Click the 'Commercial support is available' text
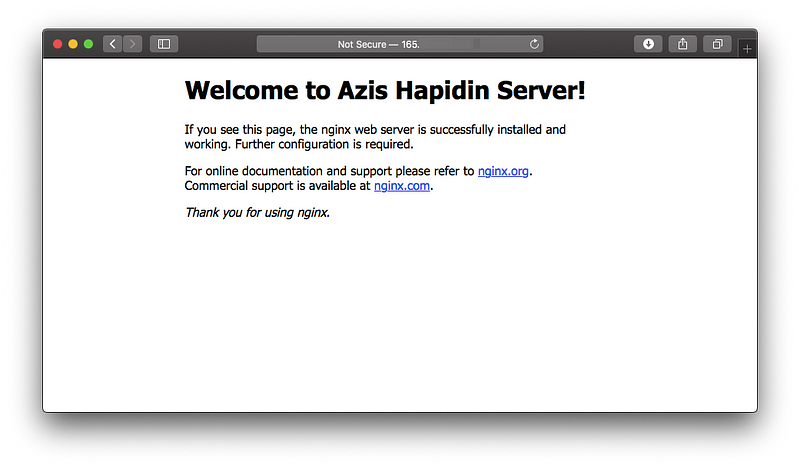Viewport: 800px width, 469px height. 275,185
